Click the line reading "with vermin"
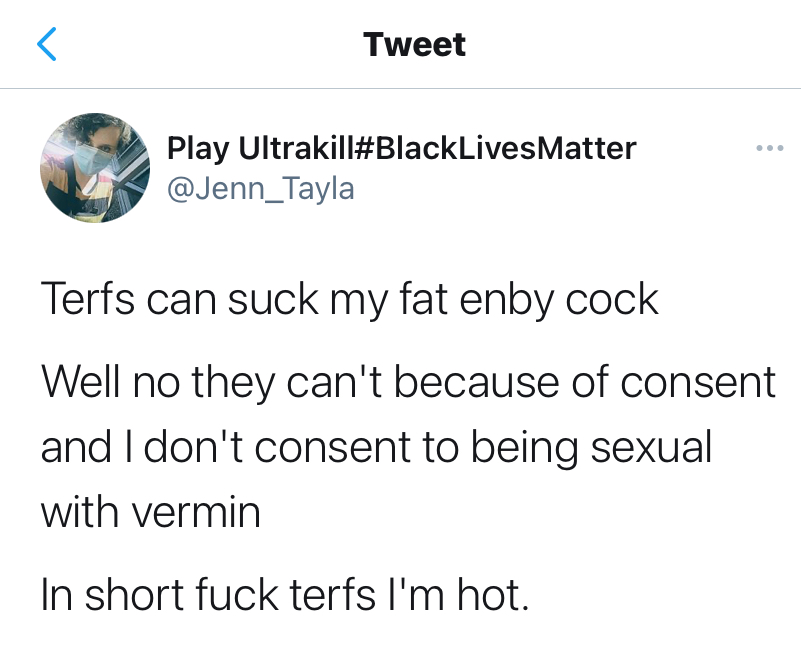801x653 pixels. coord(150,514)
